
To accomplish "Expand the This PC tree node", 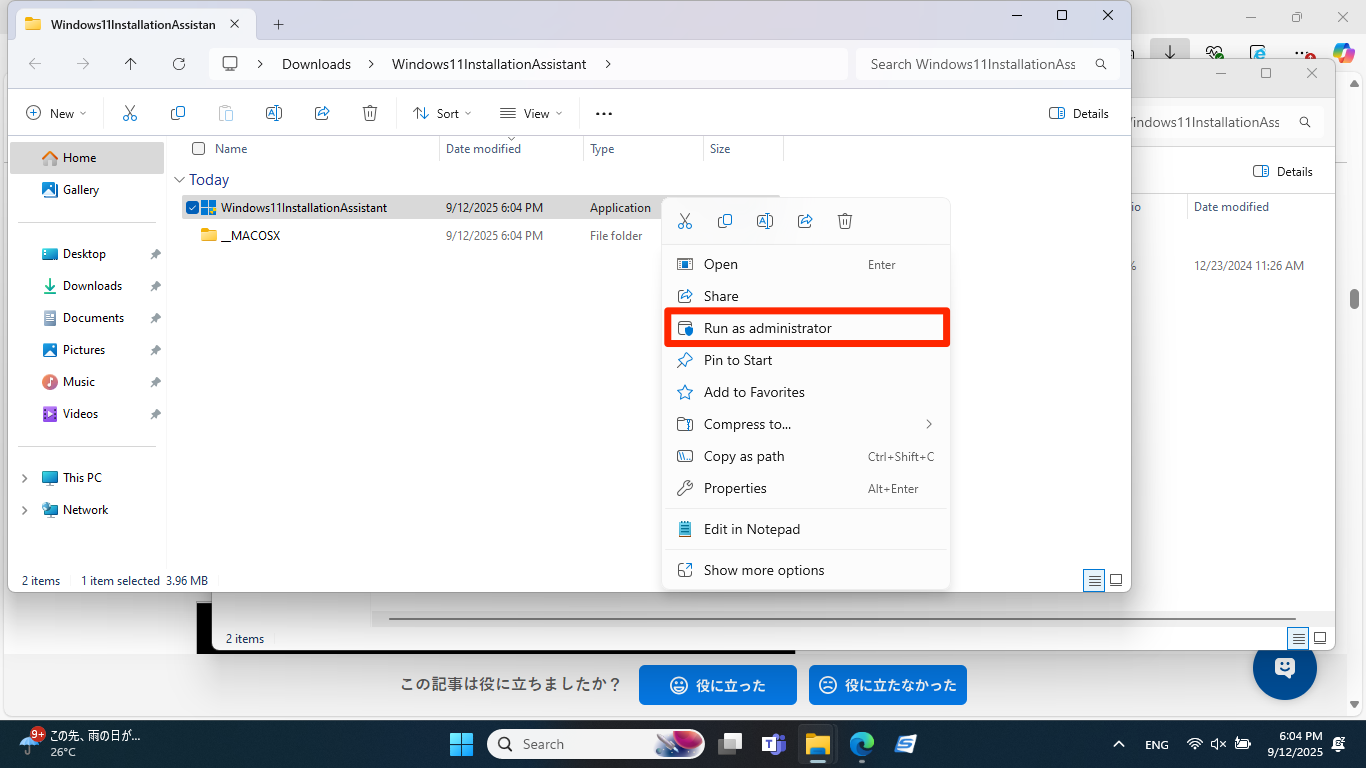I will coord(25,478).
